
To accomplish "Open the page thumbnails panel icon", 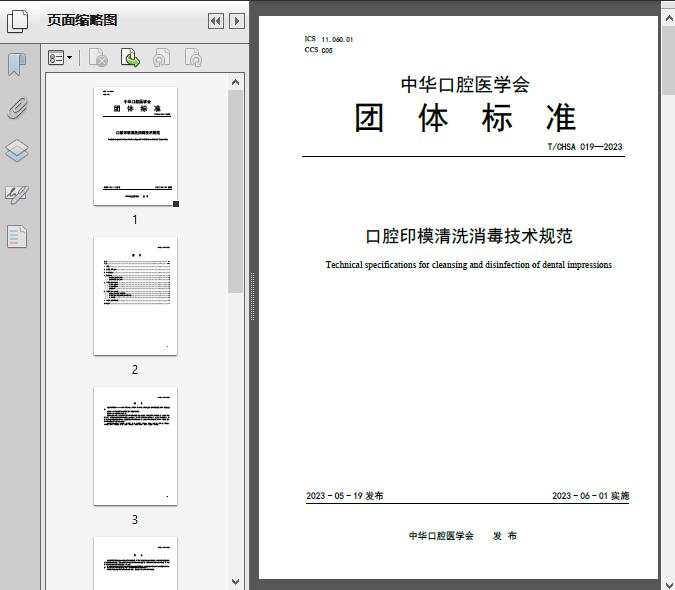I will click(x=17, y=21).
